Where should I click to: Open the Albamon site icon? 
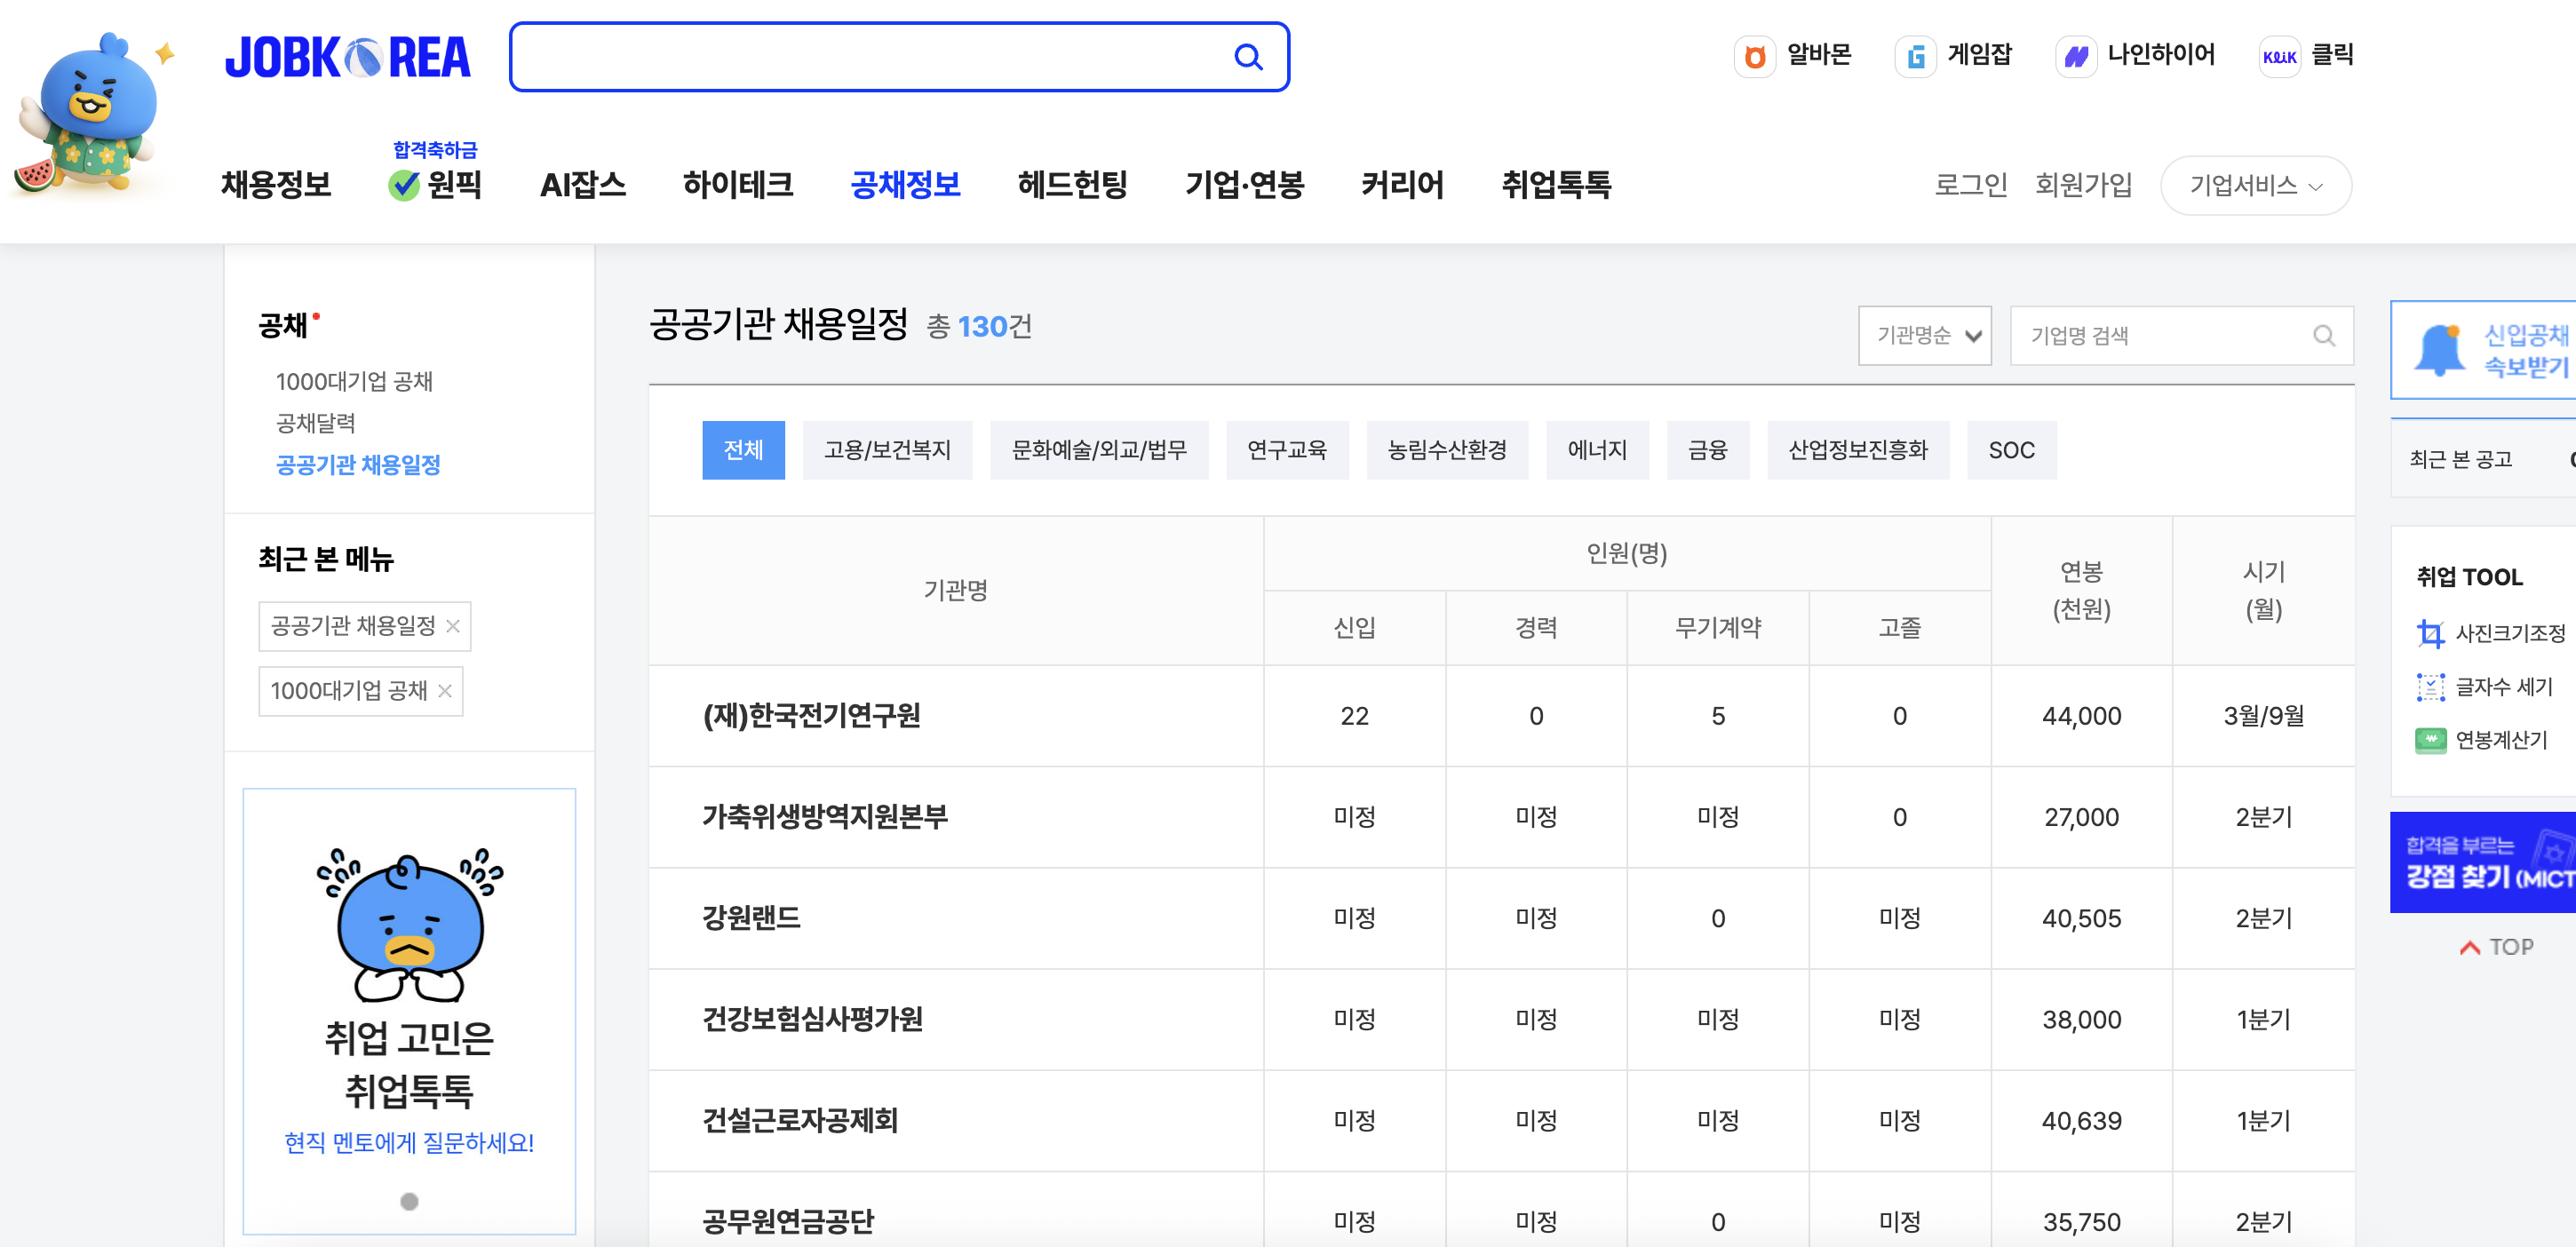[1754, 56]
